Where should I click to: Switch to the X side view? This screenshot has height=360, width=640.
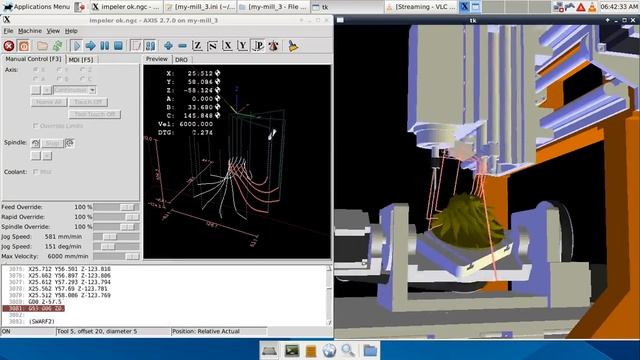tap(227, 46)
